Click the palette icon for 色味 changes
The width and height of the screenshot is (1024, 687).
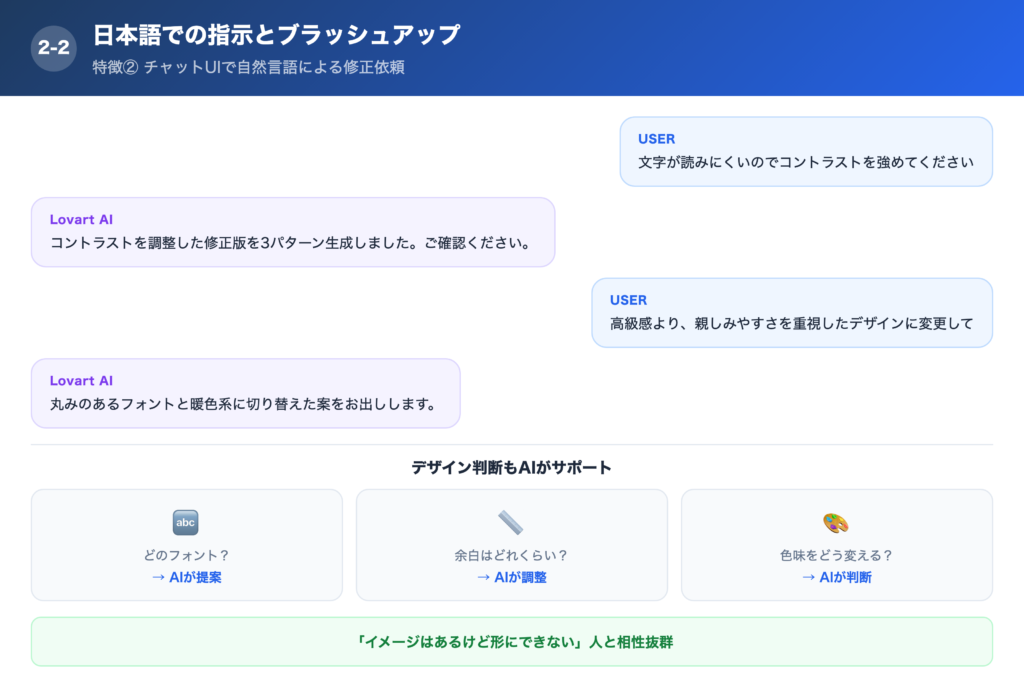(x=837, y=522)
